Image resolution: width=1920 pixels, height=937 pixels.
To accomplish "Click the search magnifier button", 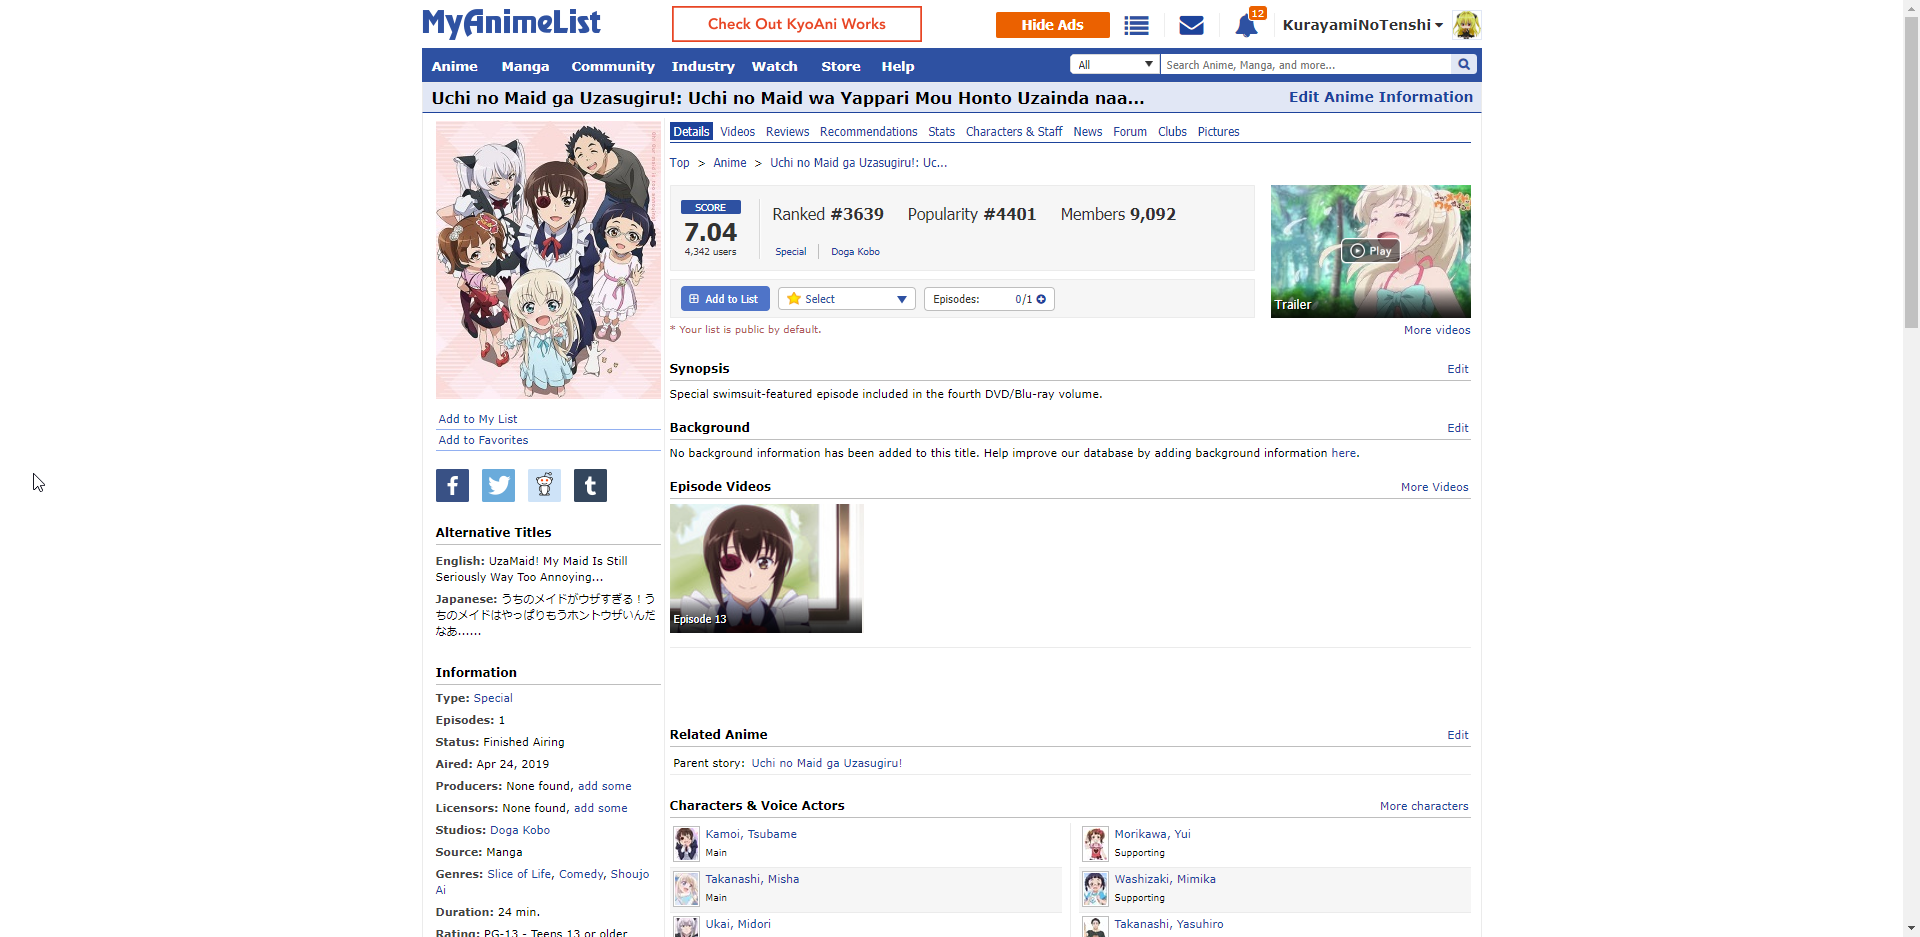I will [x=1464, y=65].
